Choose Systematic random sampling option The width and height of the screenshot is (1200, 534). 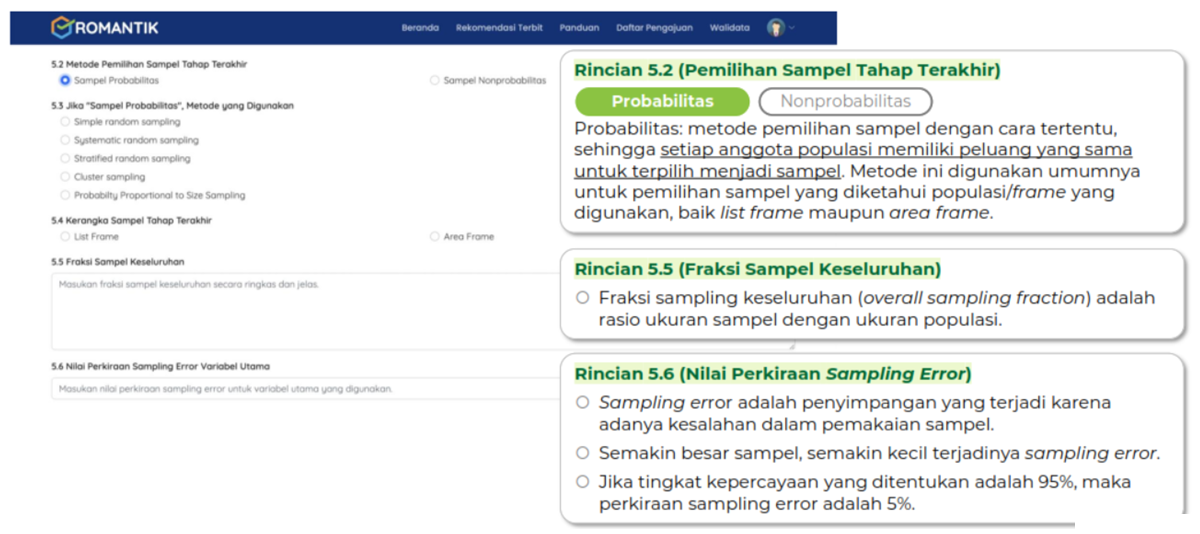(x=65, y=140)
